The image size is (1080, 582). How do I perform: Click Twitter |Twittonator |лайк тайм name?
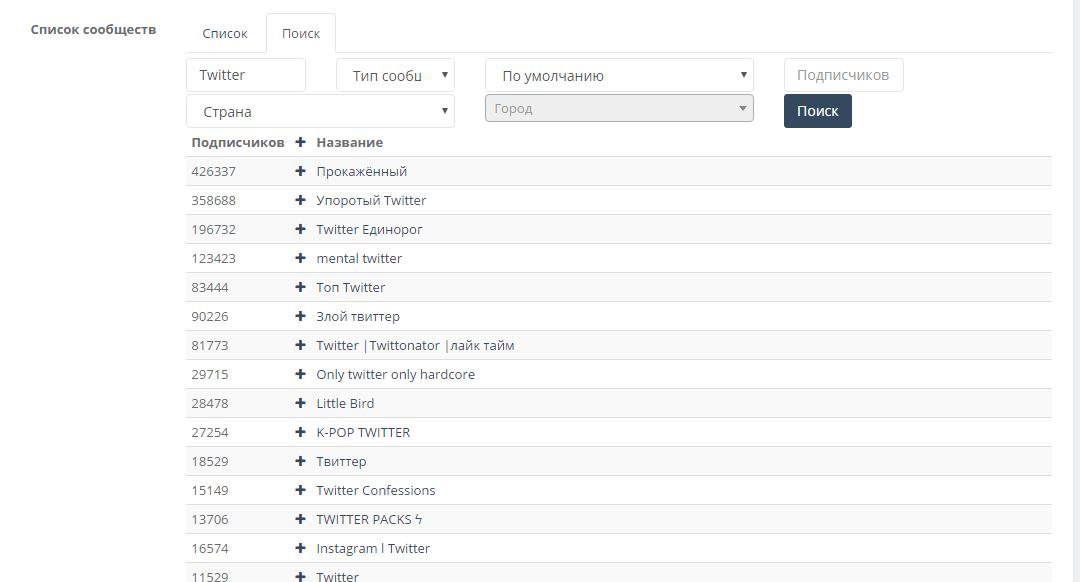click(x=415, y=345)
